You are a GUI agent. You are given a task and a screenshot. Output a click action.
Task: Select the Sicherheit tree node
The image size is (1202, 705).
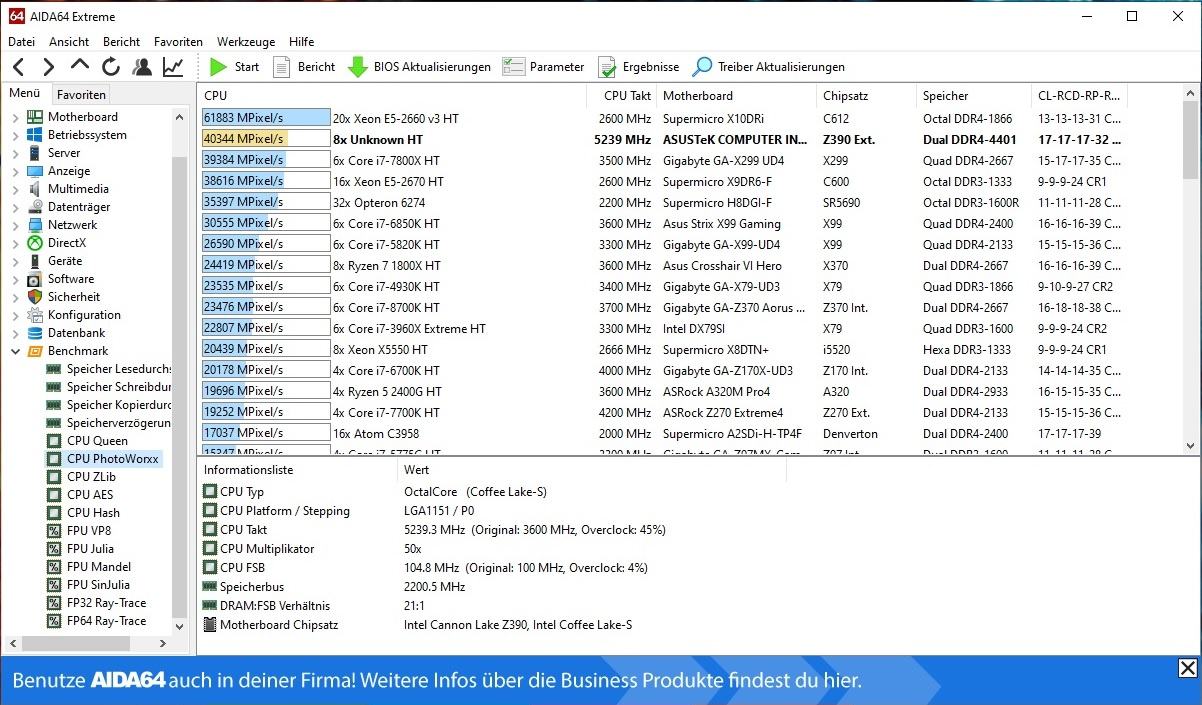[x=74, y=297]
